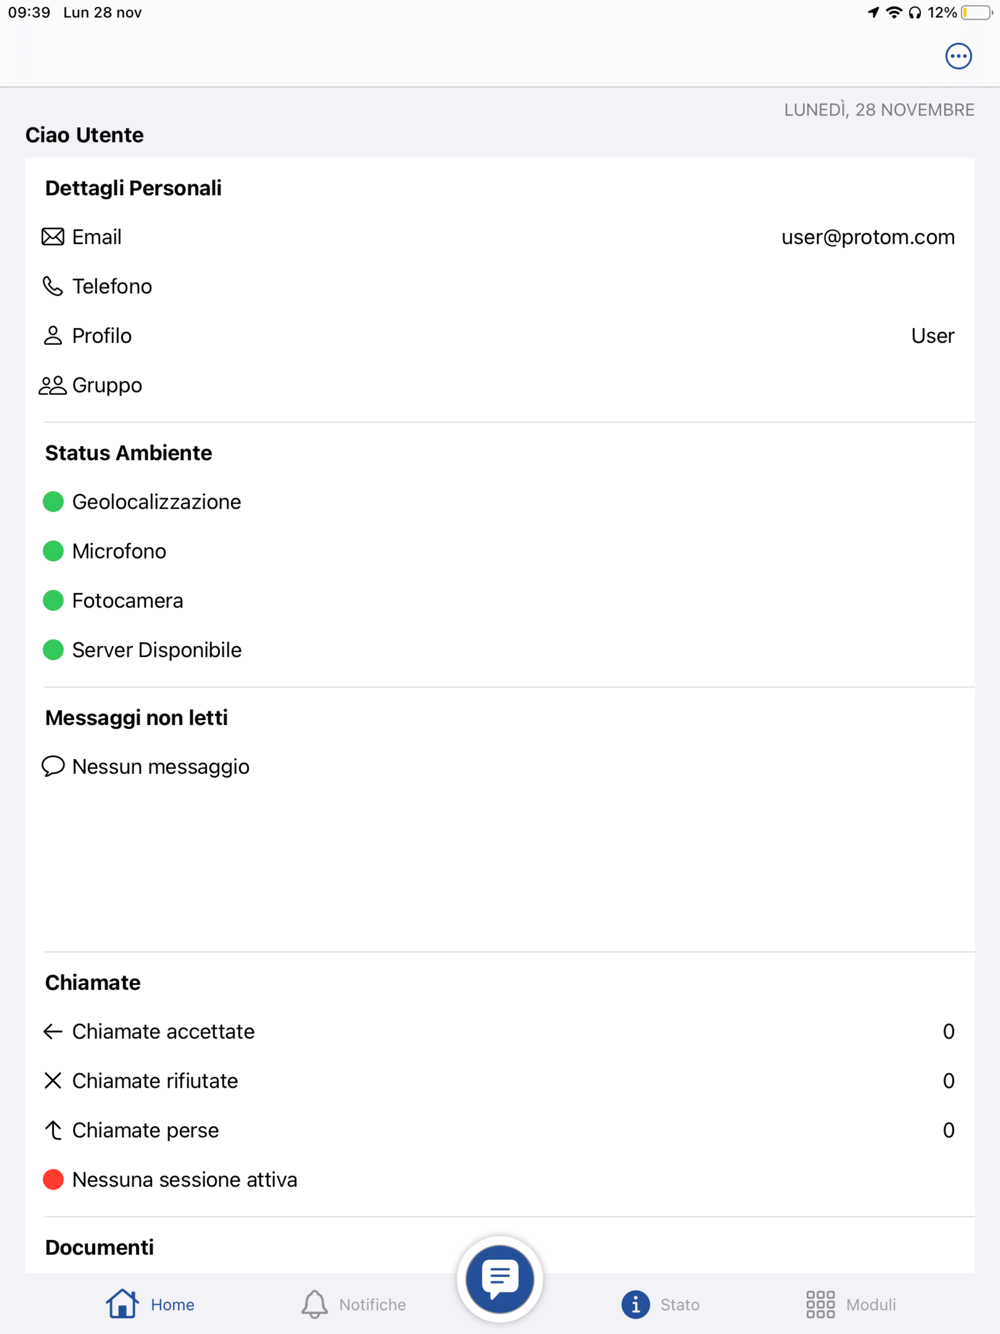Click the Fotocamera green status indicator
This screenshot has width=1000, height=1334.
[54, 601]
